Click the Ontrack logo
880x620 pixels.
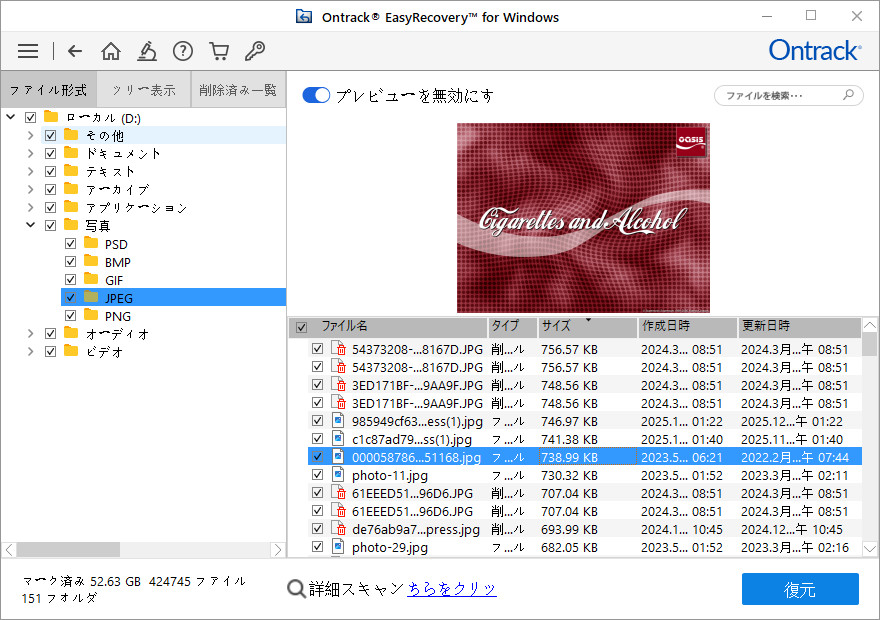(814, 50)
